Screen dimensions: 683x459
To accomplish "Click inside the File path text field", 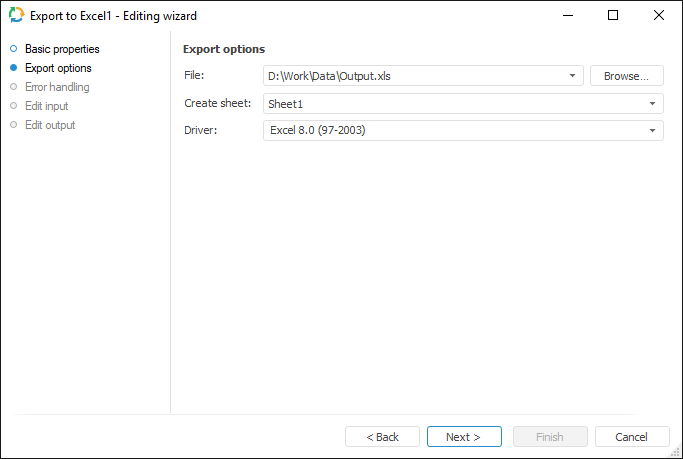I will click(x=412, y=76).
